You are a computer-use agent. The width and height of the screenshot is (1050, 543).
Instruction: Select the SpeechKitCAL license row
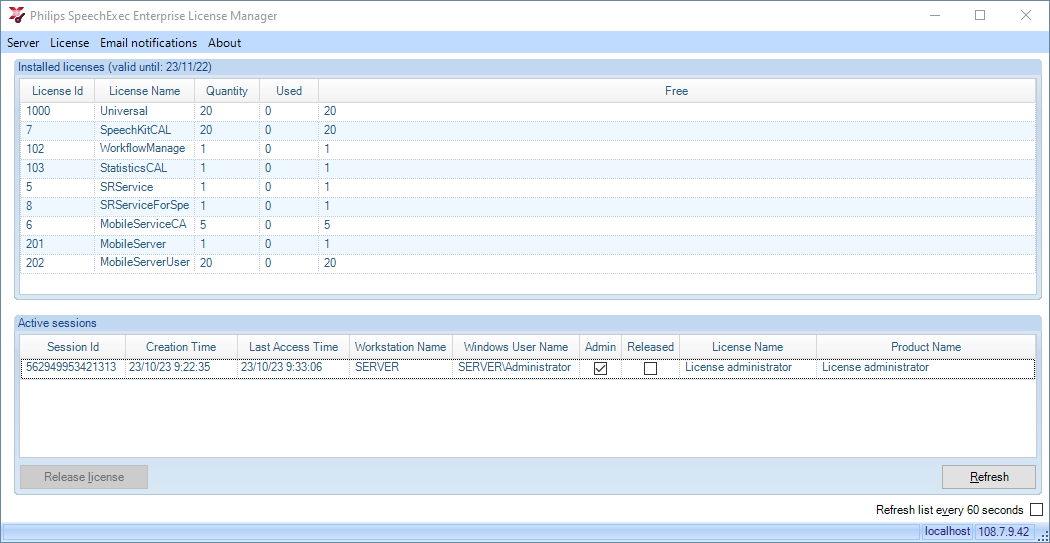(528, 130)
